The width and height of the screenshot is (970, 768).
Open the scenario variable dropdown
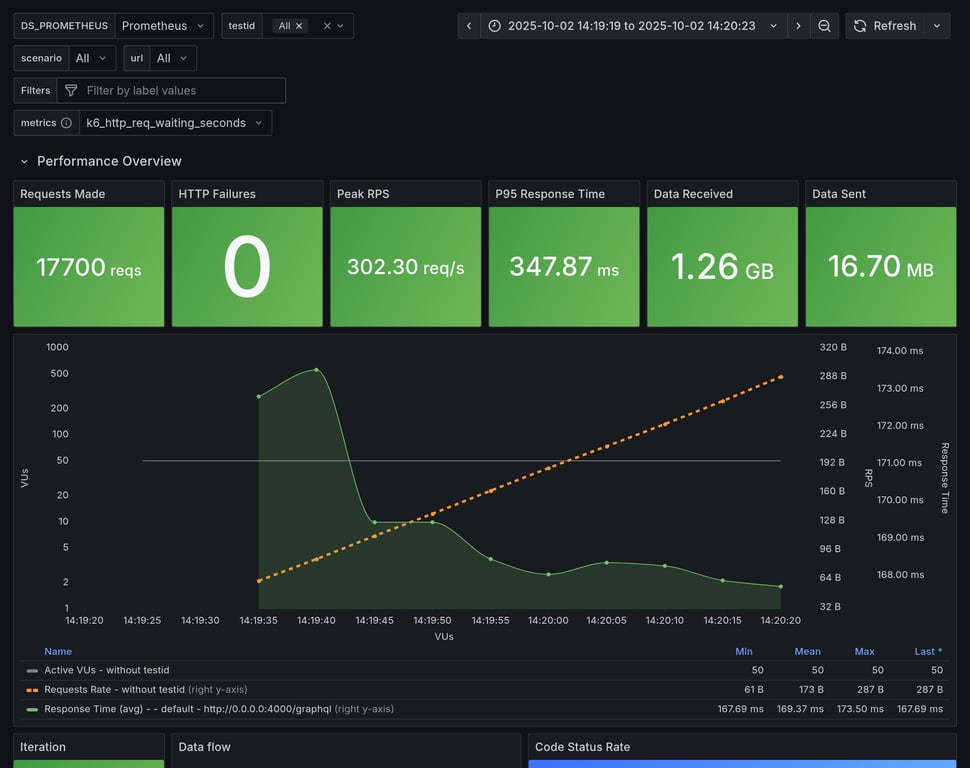[92, 58]
